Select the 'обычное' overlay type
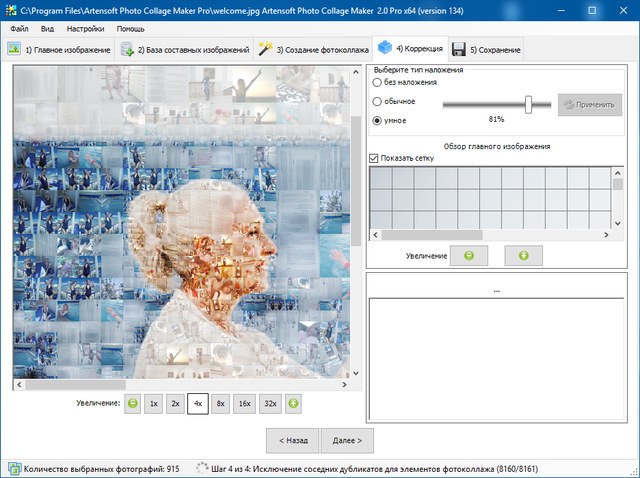The width and height of the screenshot is (640, 478). tap(377, 102)
